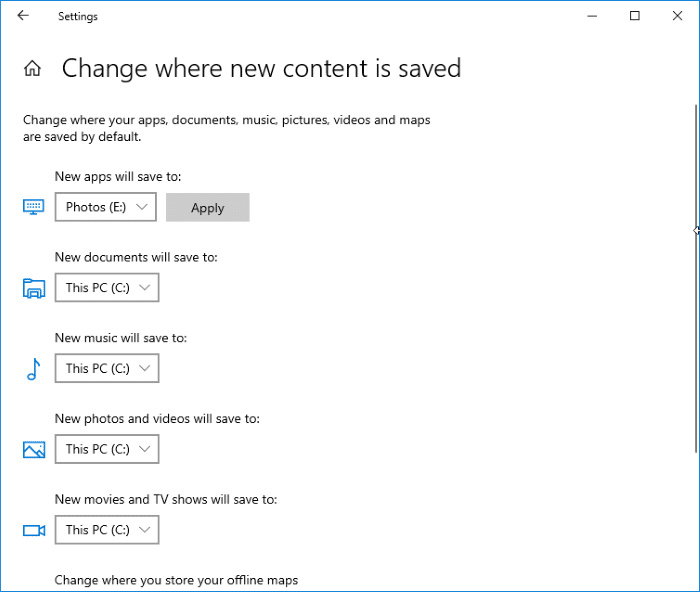Click the movies and TV camera icon

click(34, 530)
